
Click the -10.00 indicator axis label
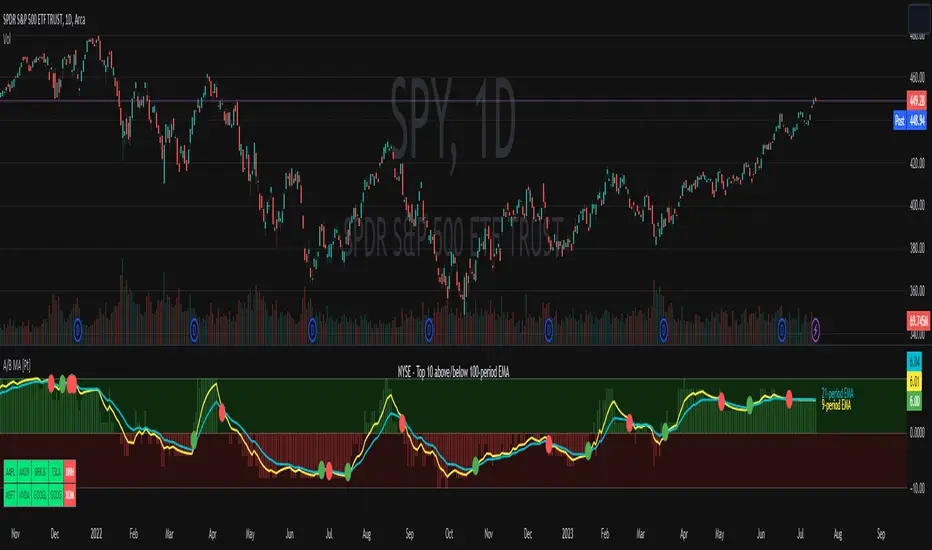(x=918, y=488)
